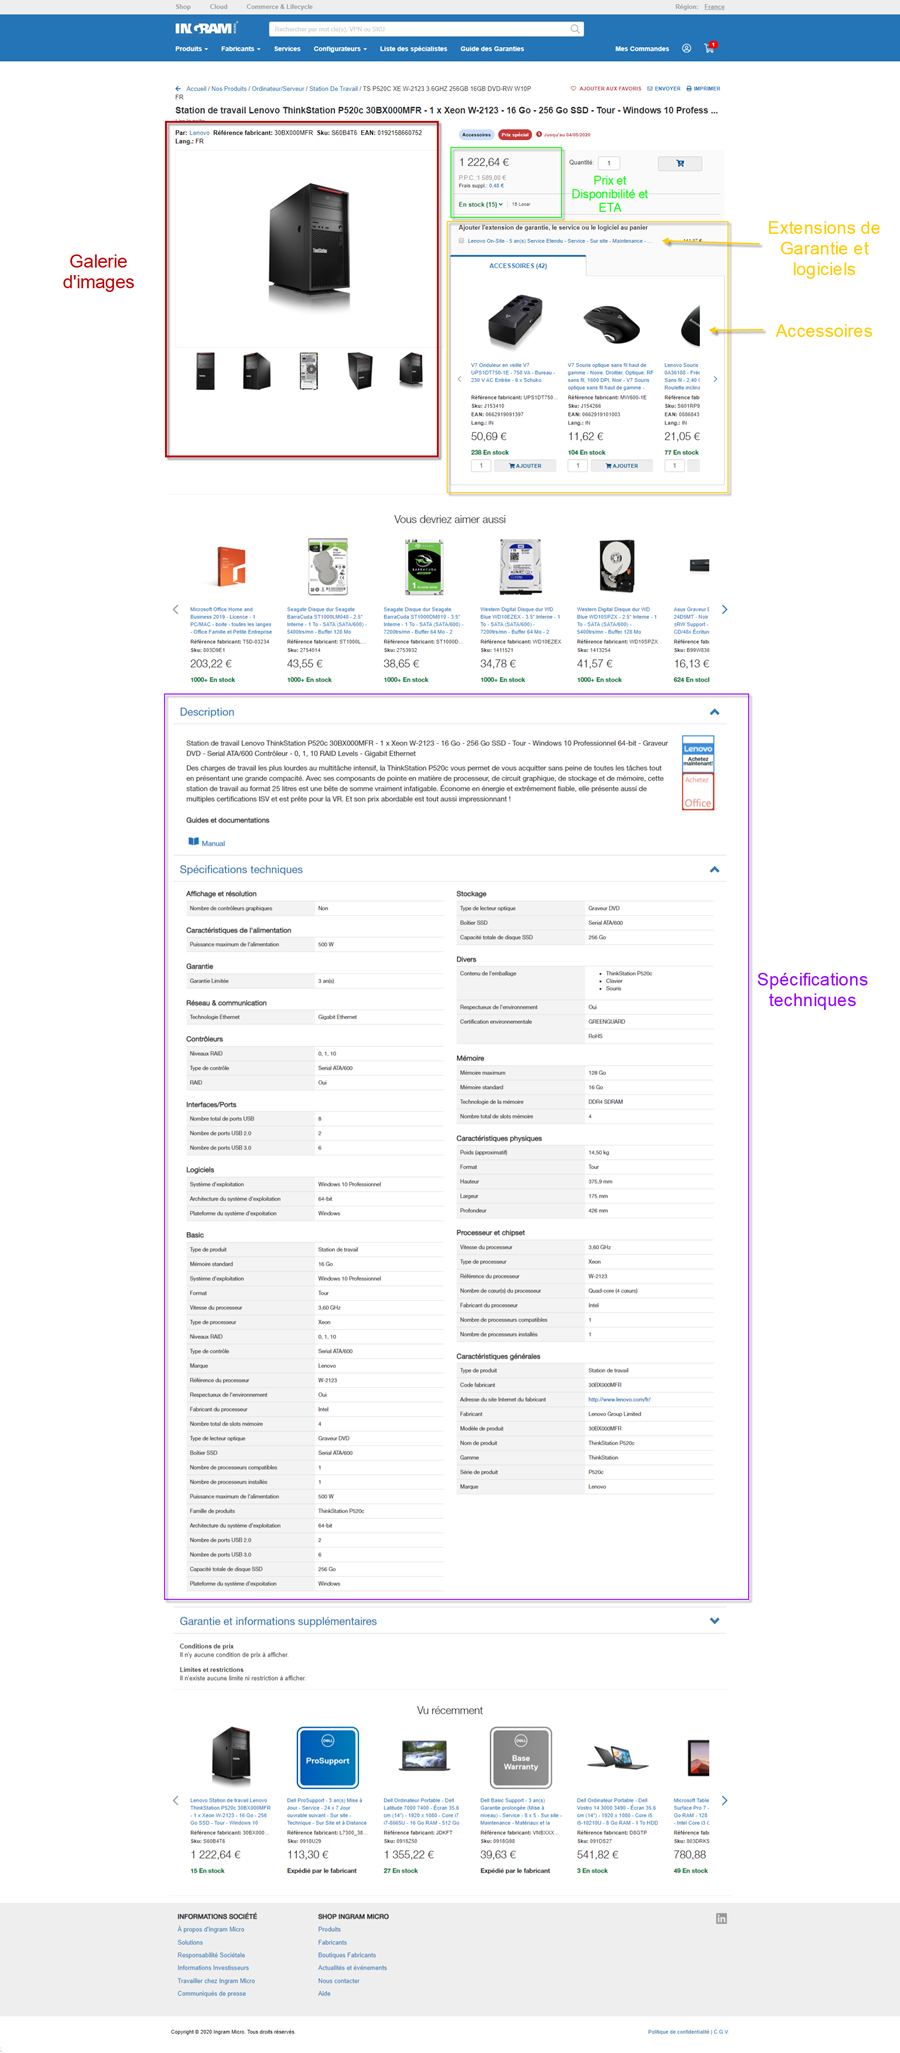900x2053 pixels.
Task: Open Station De Travail breadcrumb link
Action: 332,88
